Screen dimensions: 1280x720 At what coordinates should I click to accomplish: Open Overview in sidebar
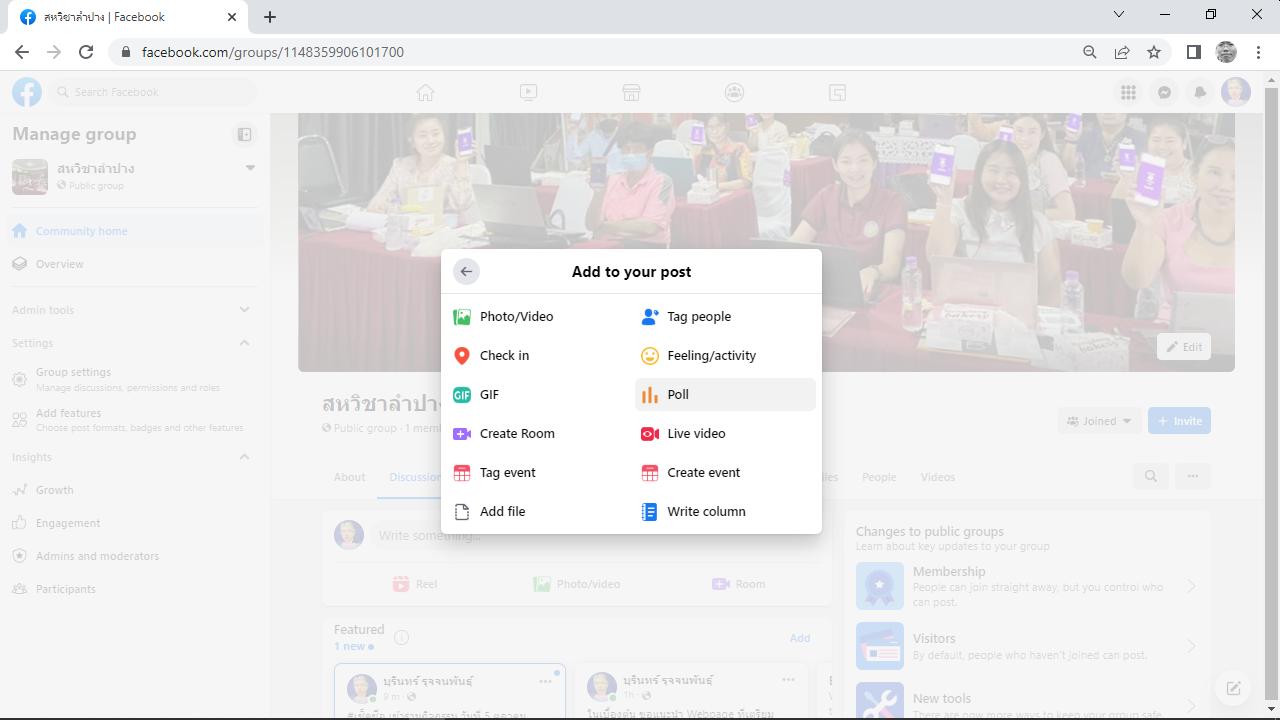coord(135,264)
